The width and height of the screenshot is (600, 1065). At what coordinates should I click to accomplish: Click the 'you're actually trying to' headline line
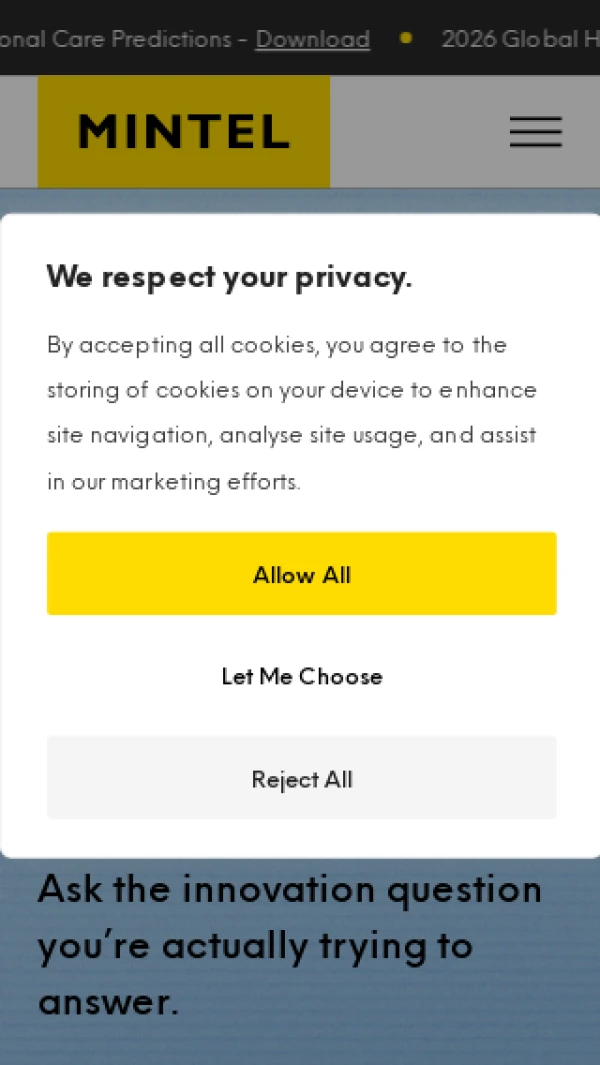[x=255, y=946]
